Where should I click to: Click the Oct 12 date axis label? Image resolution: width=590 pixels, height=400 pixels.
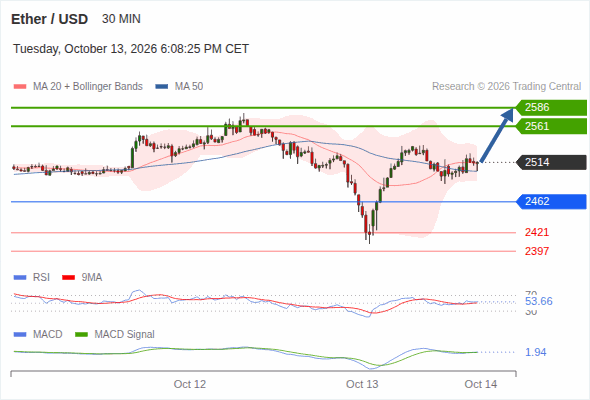[x=190, y=385]
